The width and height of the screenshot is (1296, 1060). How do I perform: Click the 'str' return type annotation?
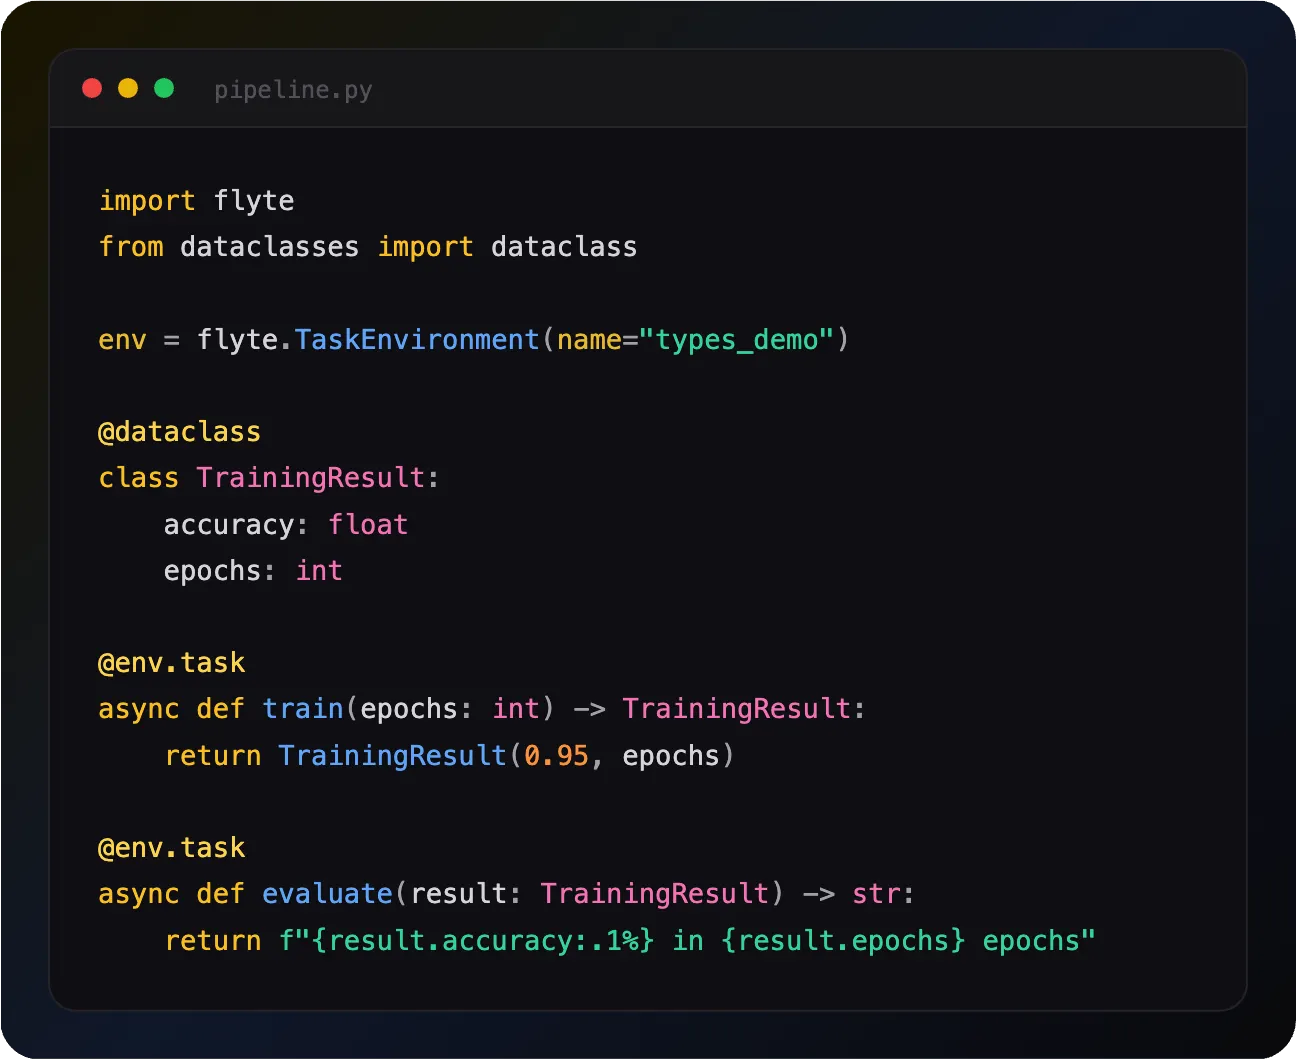point(877,894)
